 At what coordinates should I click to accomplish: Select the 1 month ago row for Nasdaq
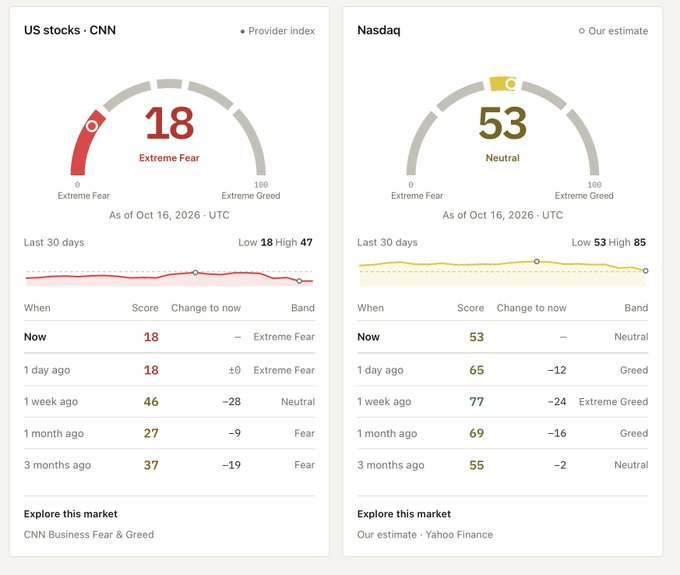(503, 433)
